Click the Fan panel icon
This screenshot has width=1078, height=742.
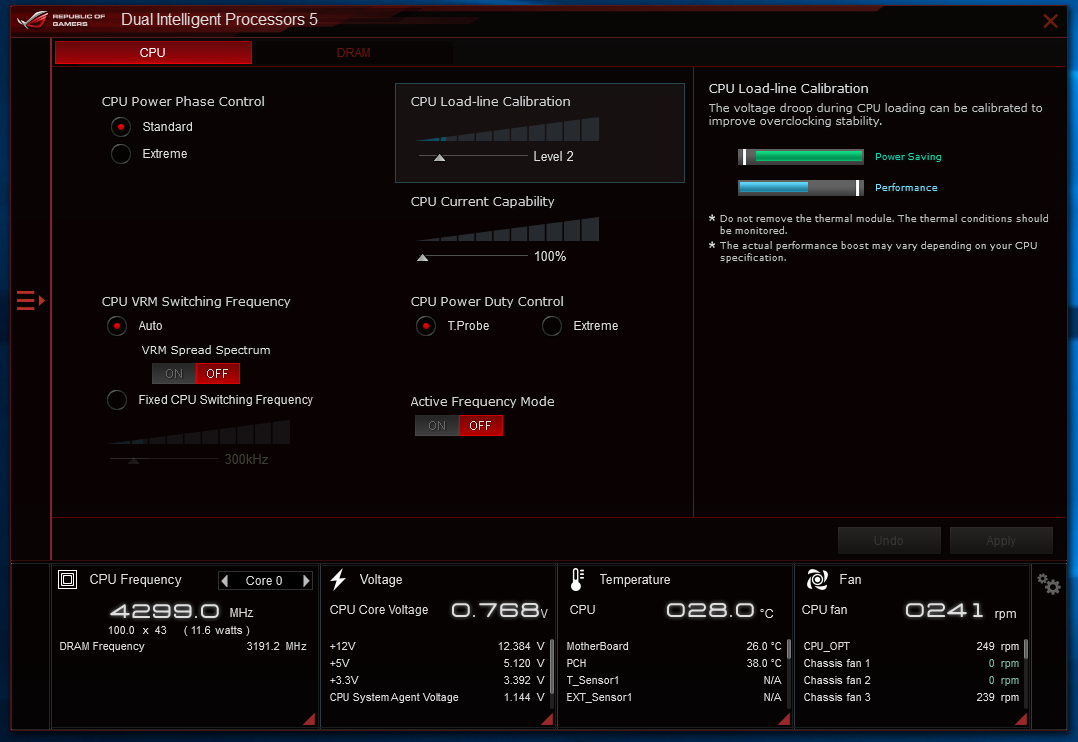pos(817,580)
